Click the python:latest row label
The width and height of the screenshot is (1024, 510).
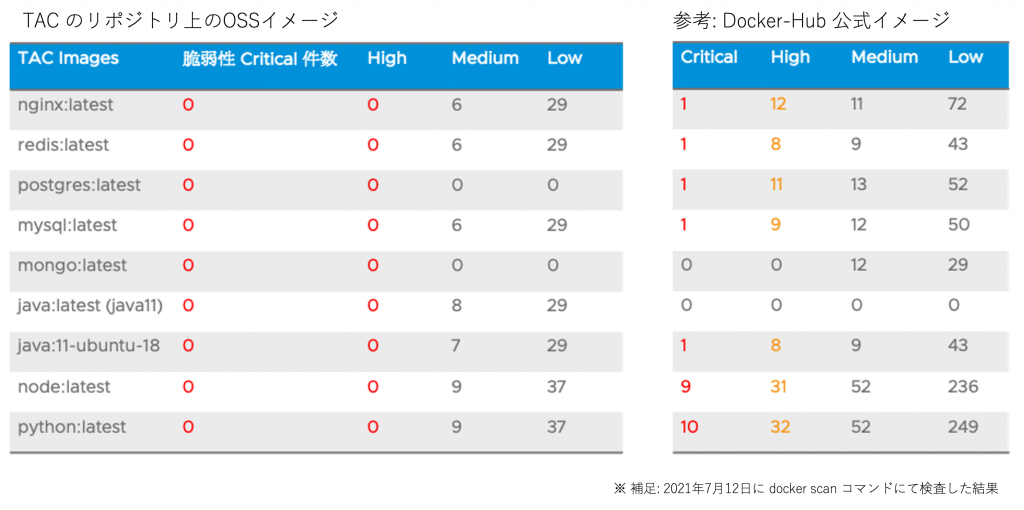click(72, 427)
